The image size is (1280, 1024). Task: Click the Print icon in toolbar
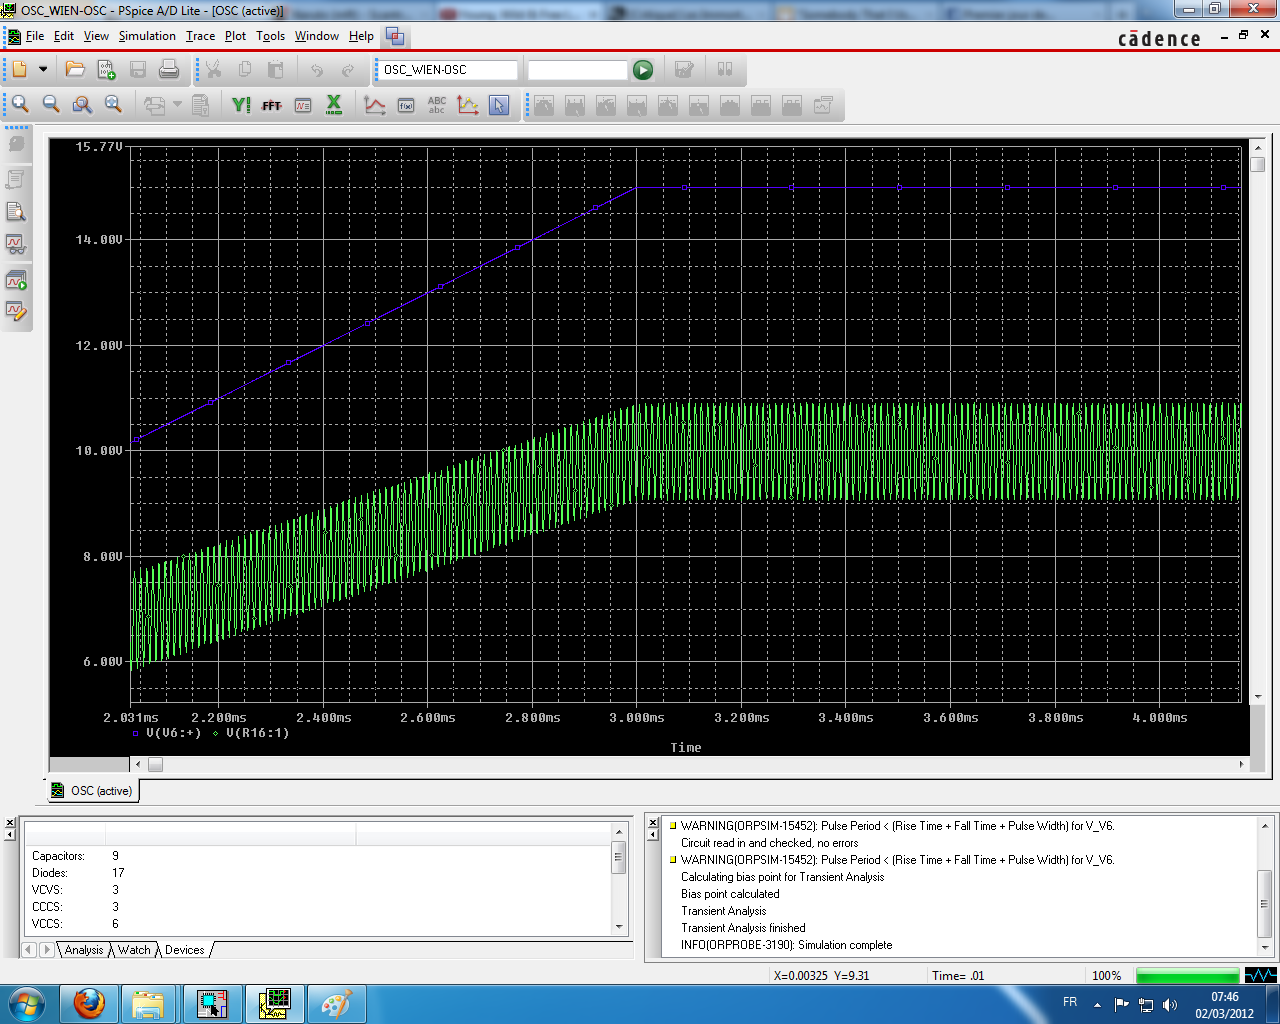point(169,70)
